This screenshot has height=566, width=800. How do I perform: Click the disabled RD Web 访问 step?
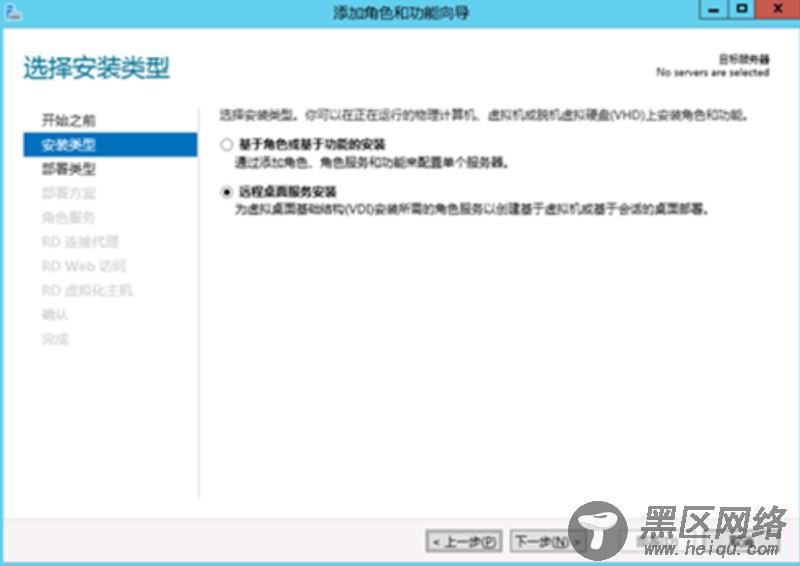[x=84, y=266]
